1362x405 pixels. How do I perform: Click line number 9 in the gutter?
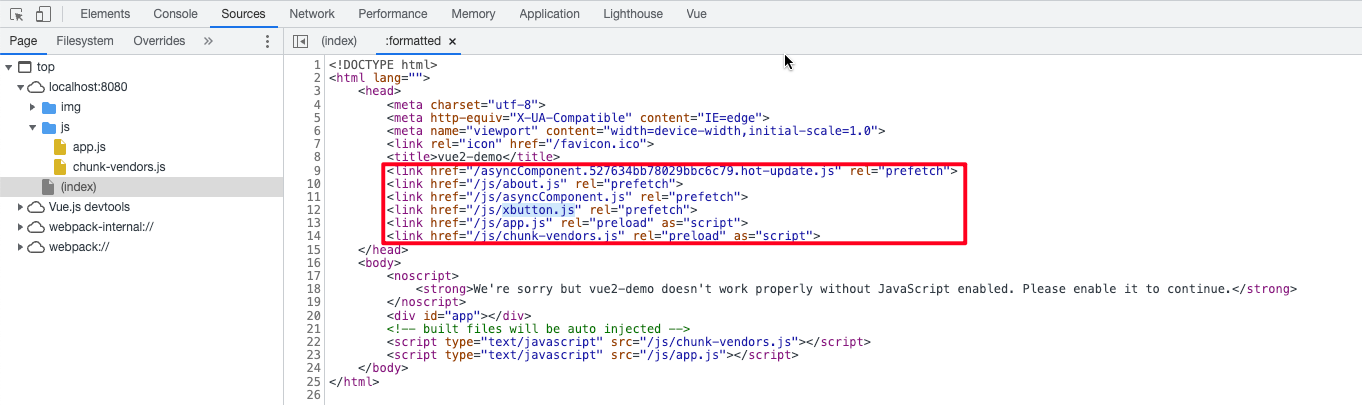tap(316, 171)
